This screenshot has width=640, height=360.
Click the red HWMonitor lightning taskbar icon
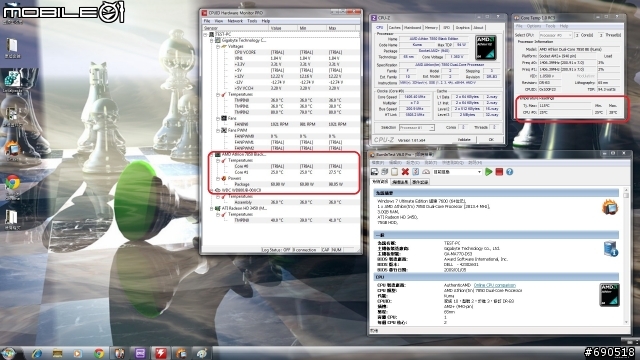[x=161, y=353]
